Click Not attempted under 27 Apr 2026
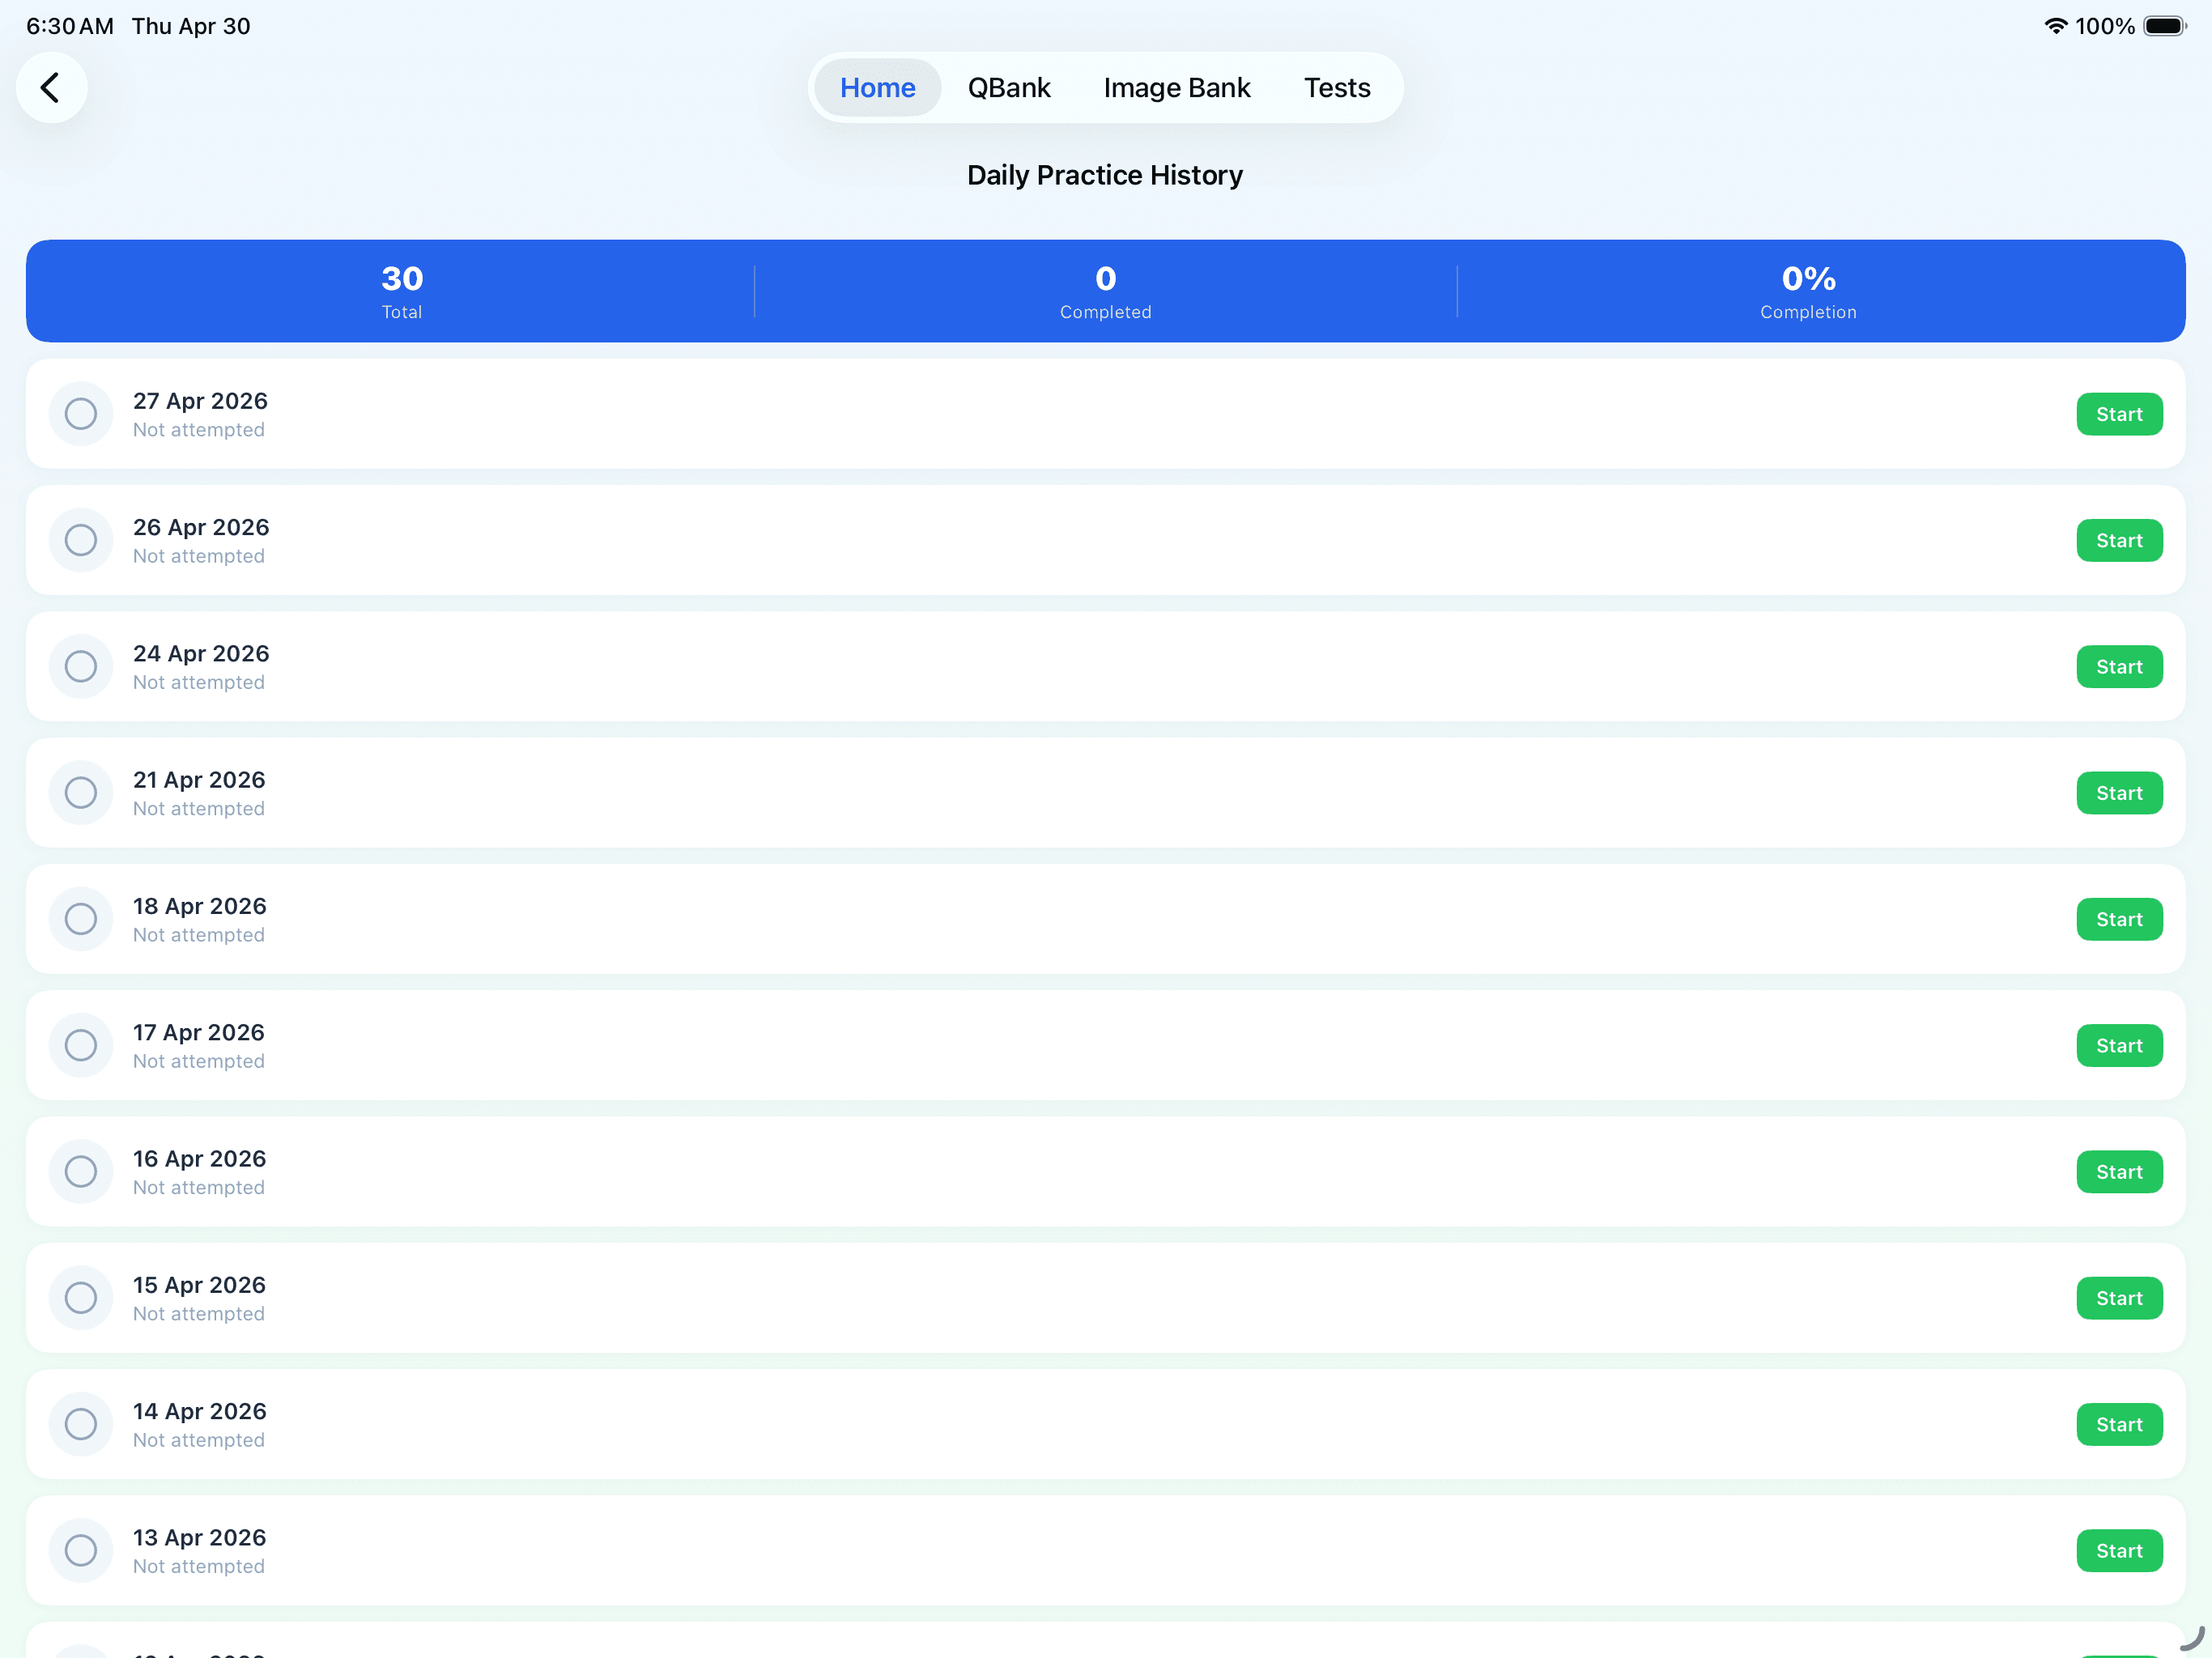This screenshot has height=1658, width=2212. [x=199, y=430]
